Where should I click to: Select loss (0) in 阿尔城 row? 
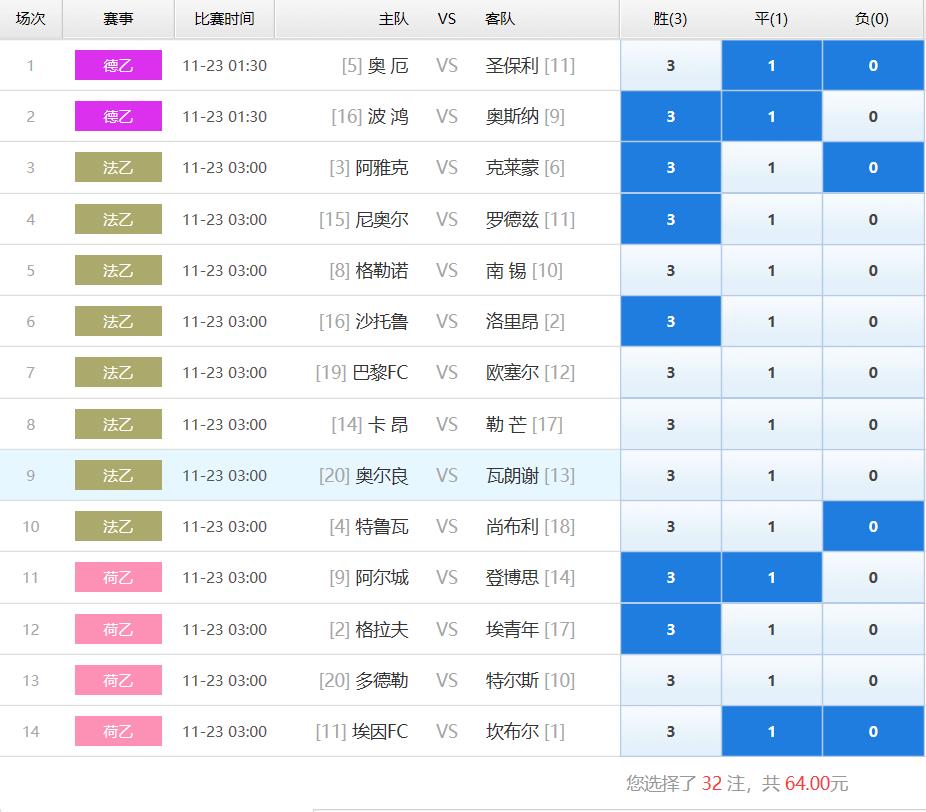[x=873, y=578]
